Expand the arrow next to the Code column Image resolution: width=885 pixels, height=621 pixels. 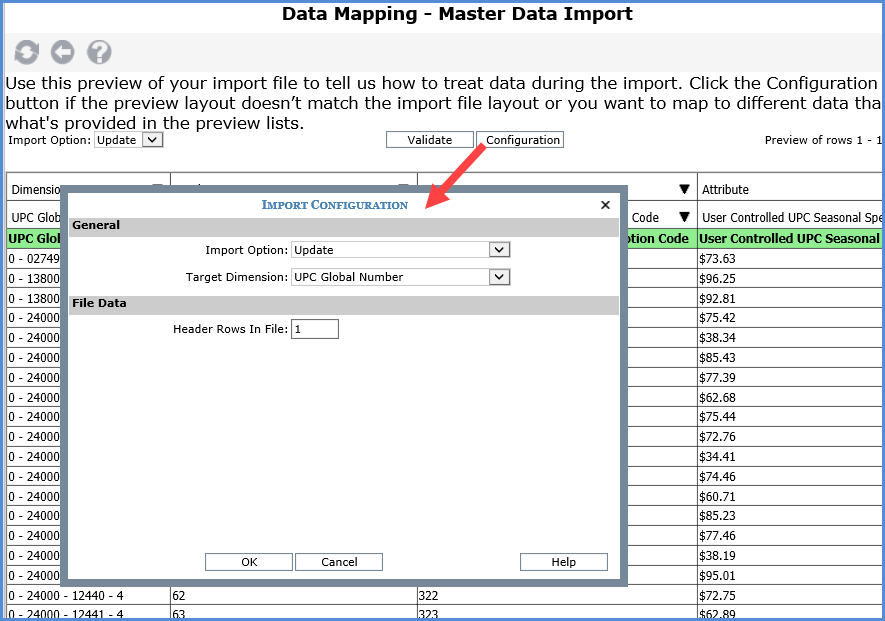tap(684, 217)
